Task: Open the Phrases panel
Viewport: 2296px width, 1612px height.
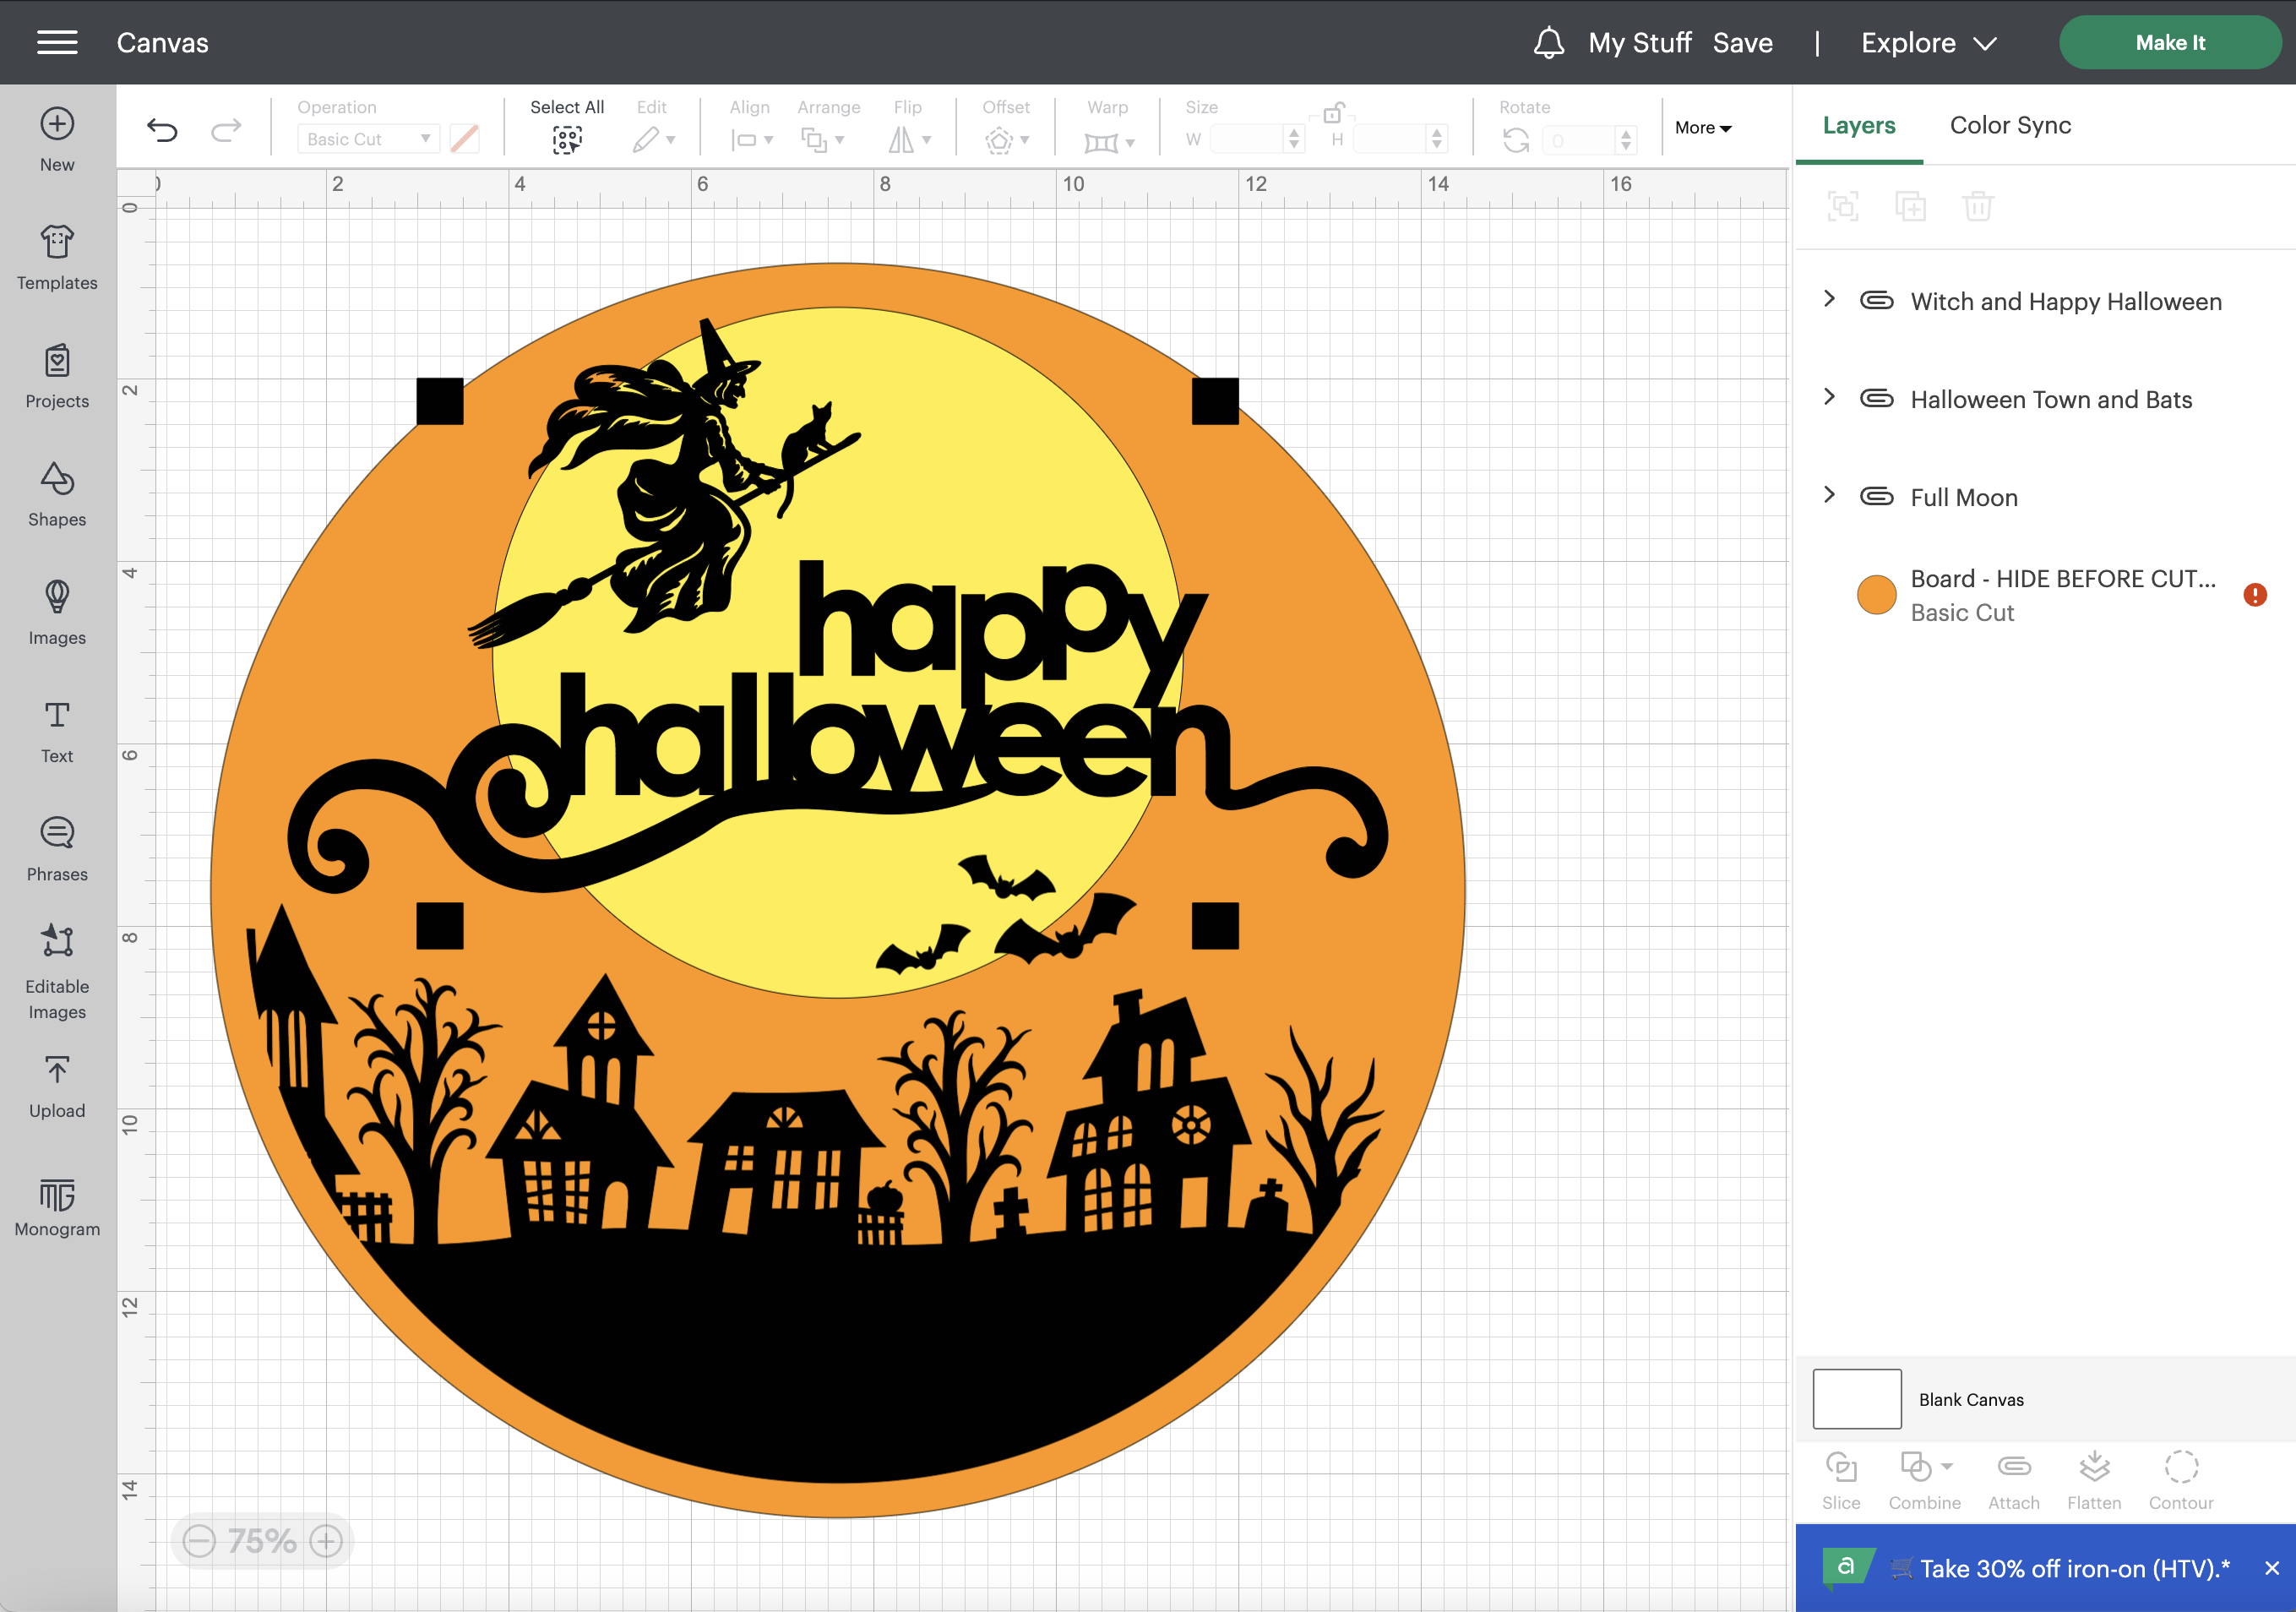Action: 57,849
